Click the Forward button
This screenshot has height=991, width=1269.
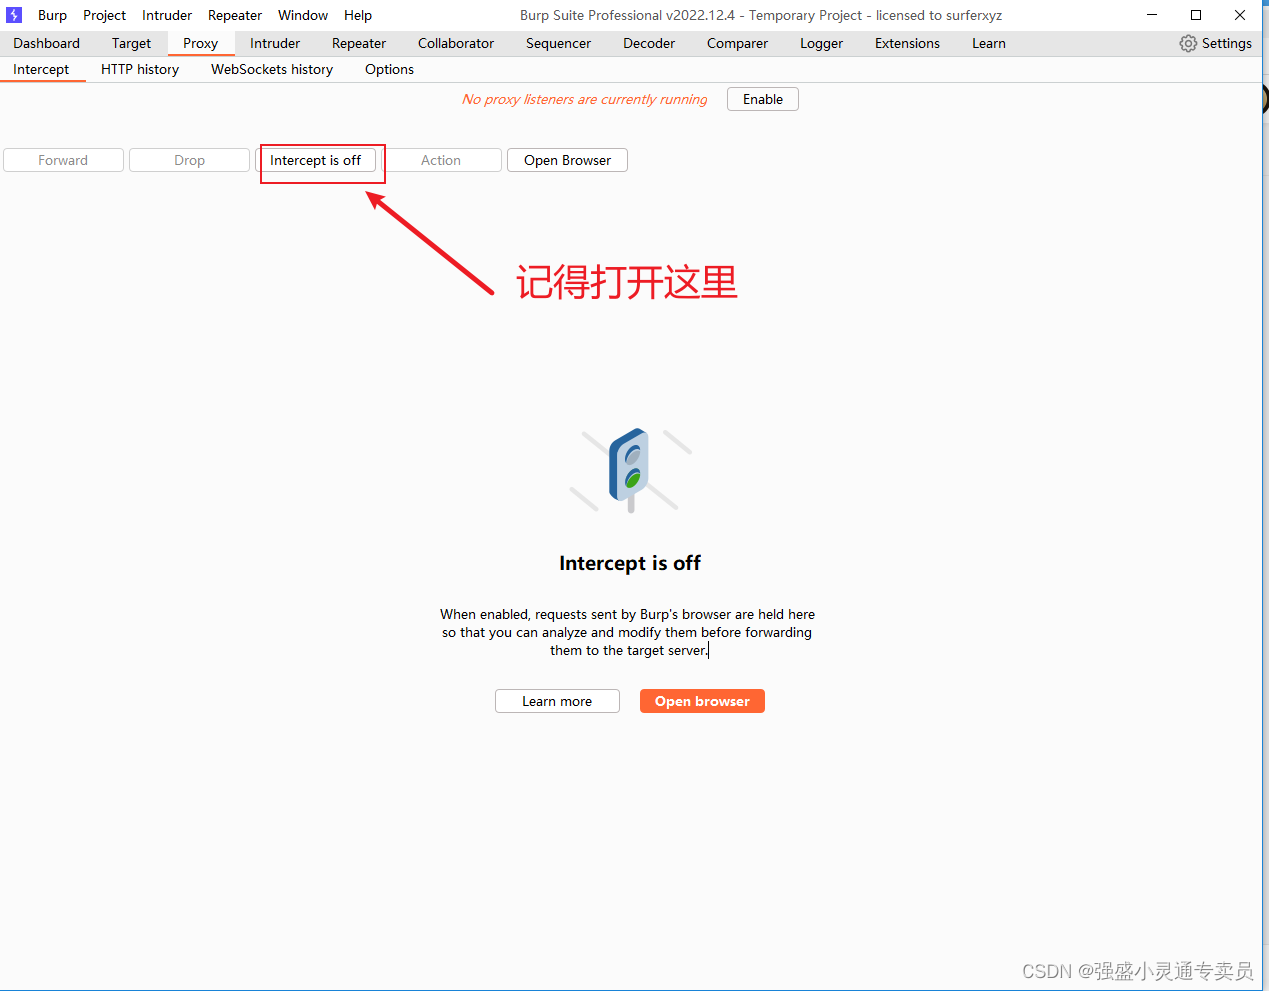click(x=63, y=160)
